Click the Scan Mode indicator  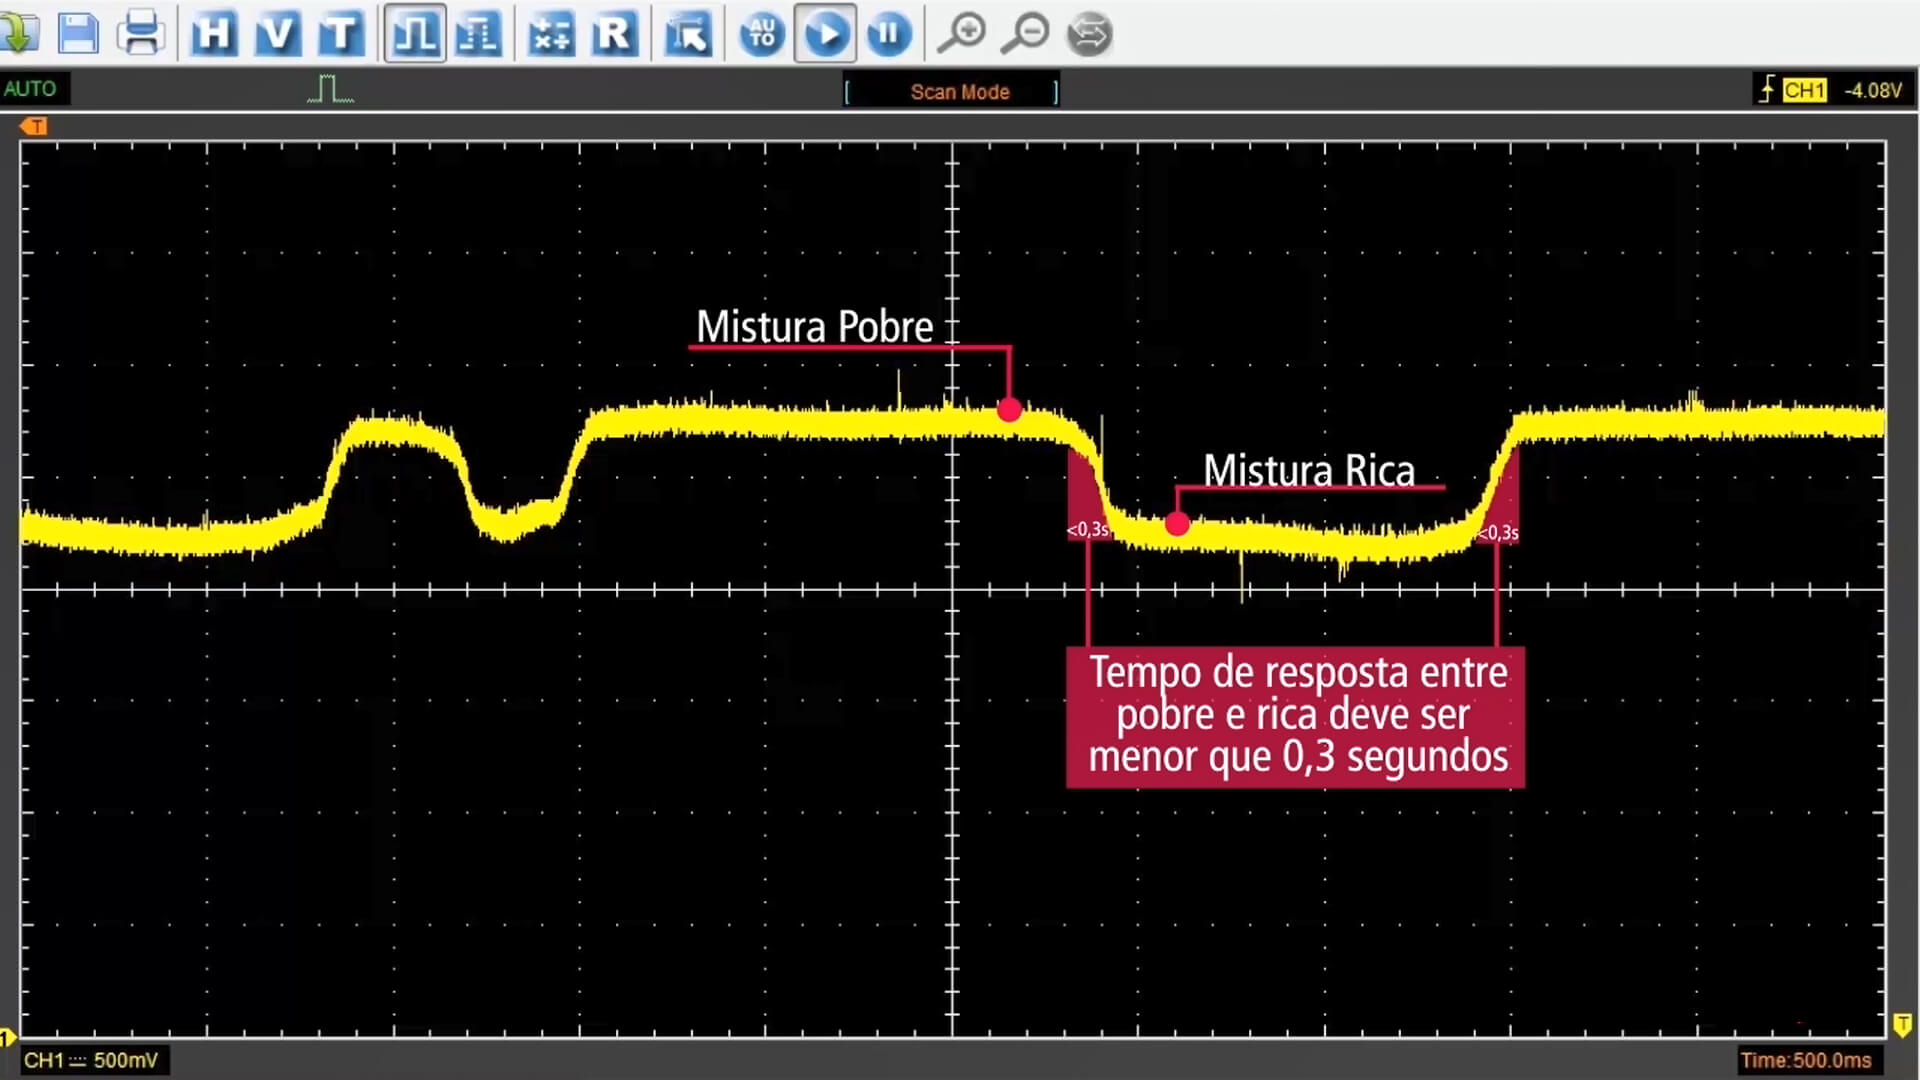pos(951,92)
